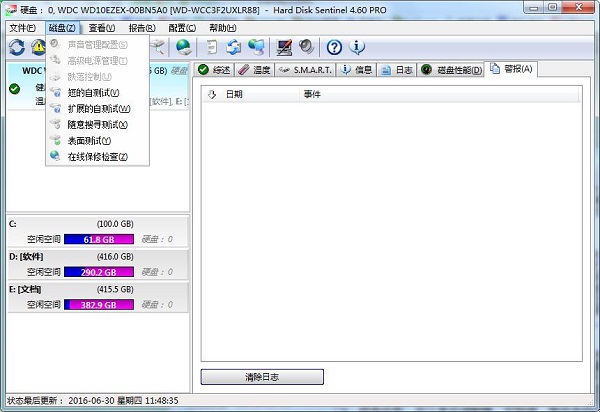600x412 pixels.
Task: Click the C: free space bar 61.8 GB
Action: [x=99, y=239]
